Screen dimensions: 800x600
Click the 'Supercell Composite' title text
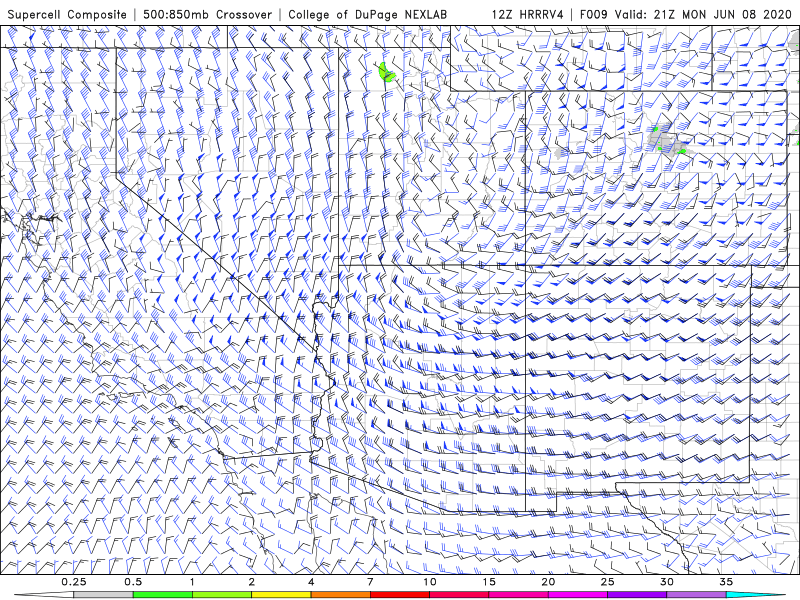(67, 14)
